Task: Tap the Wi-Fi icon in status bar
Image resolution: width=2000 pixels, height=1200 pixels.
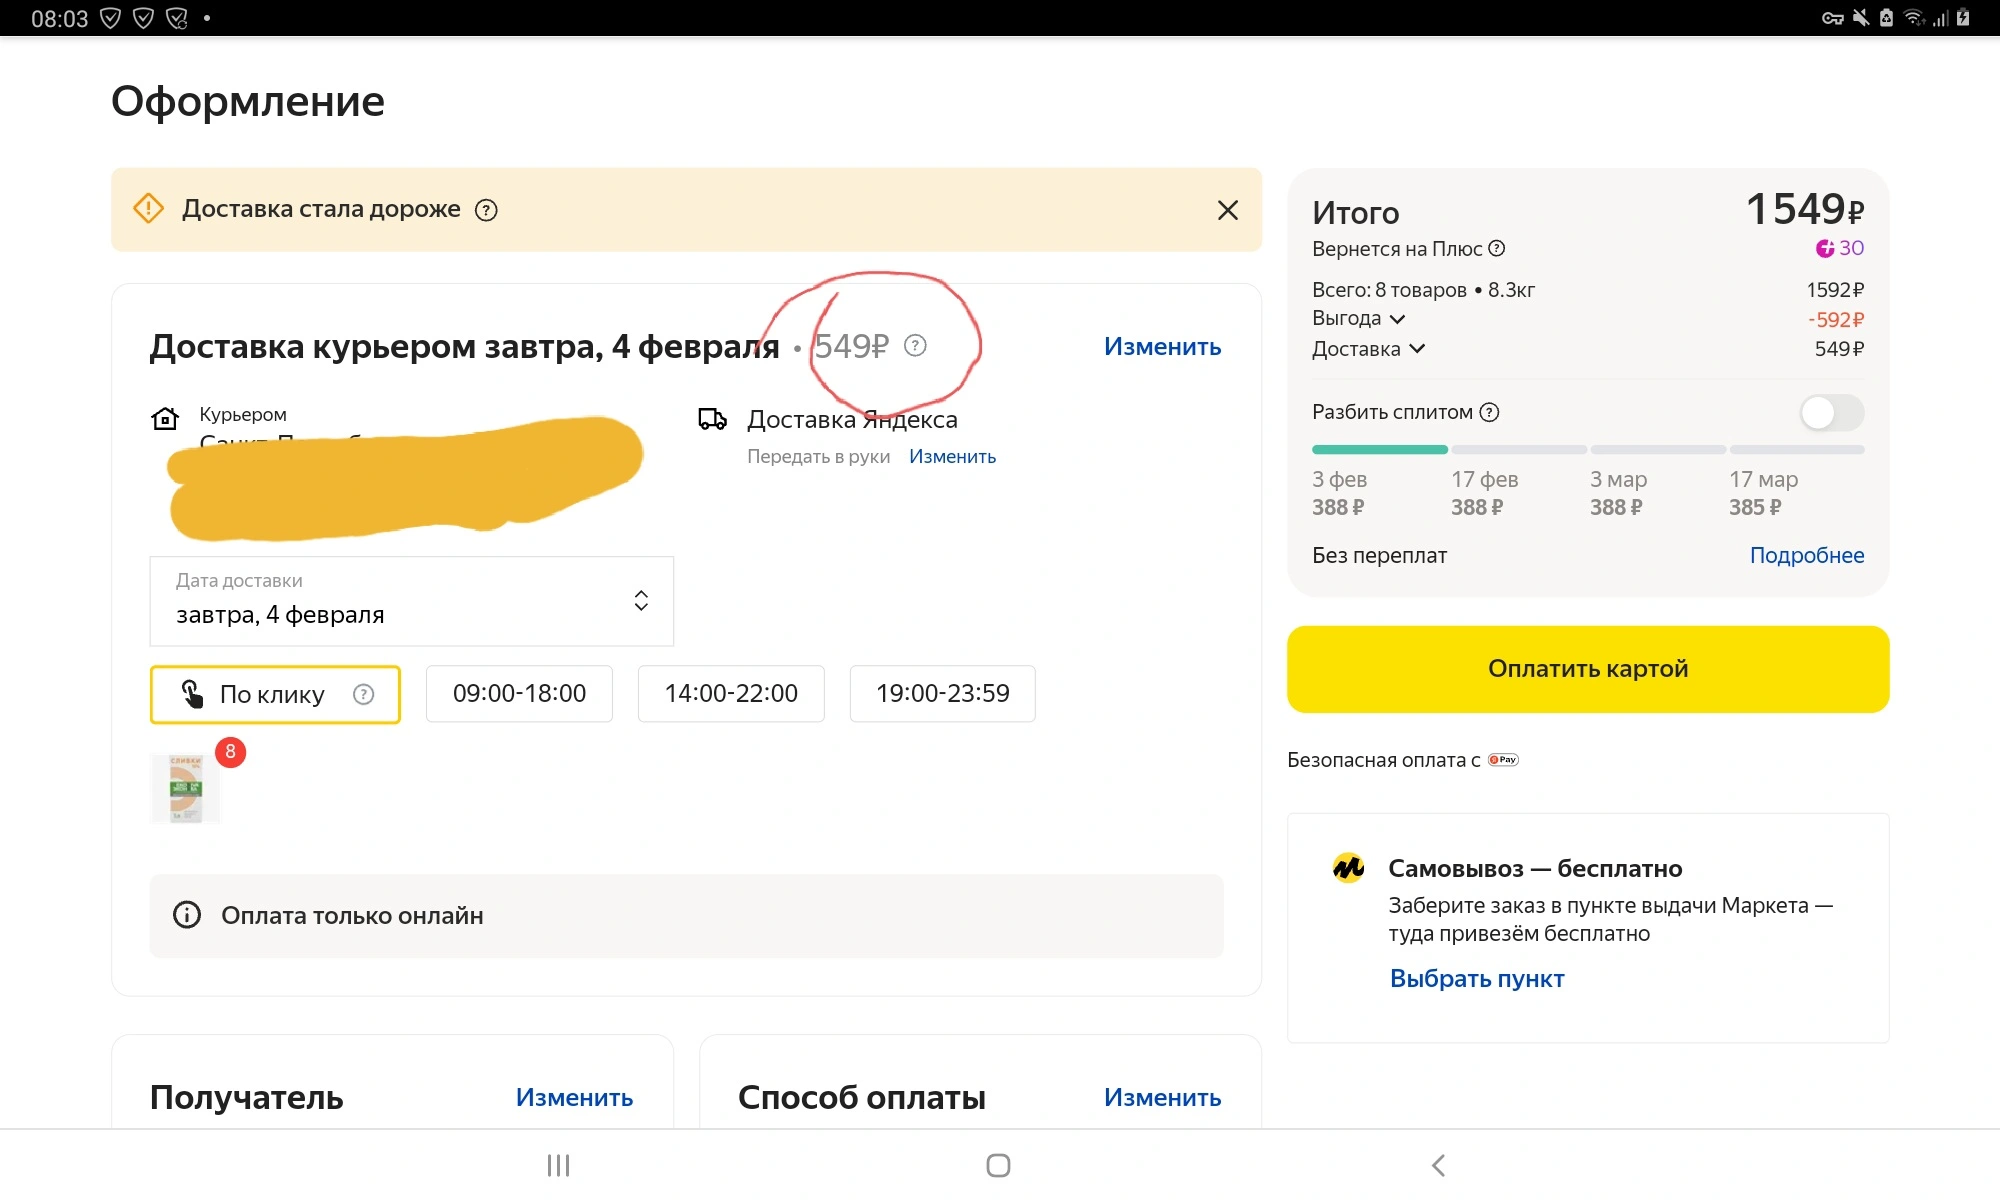Action: [x=1914, y=18]
